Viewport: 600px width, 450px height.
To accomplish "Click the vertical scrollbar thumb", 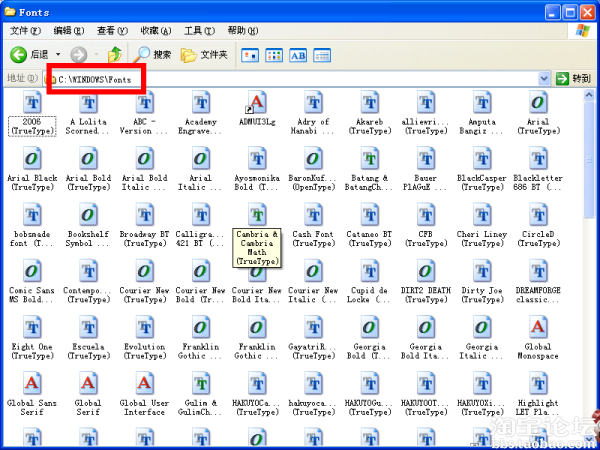I will coord(589,160).
